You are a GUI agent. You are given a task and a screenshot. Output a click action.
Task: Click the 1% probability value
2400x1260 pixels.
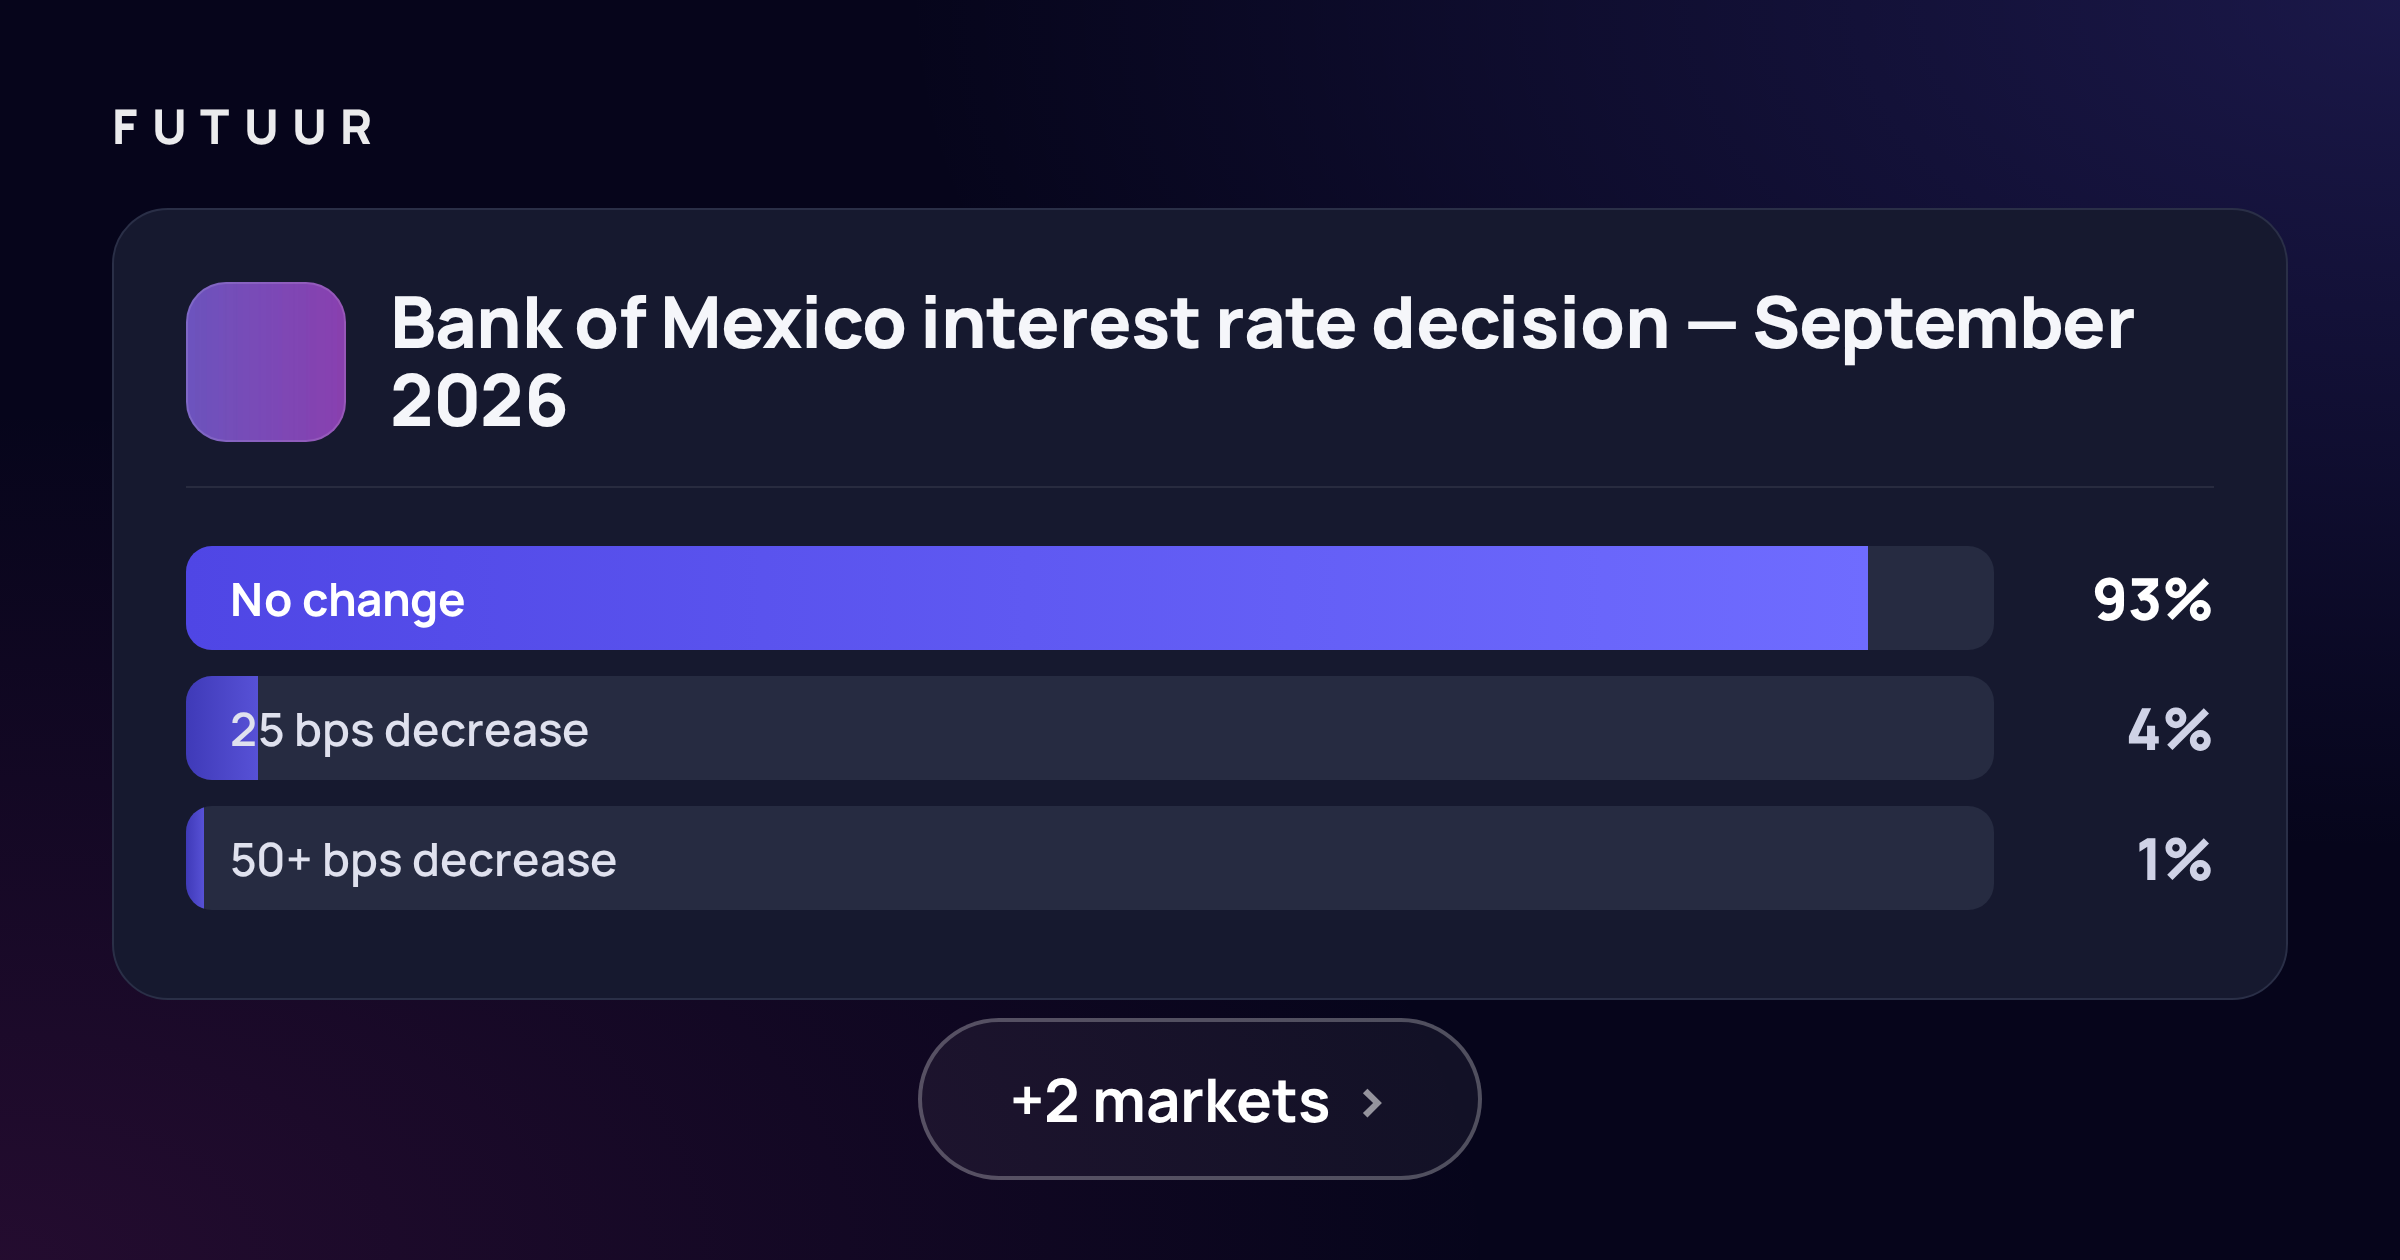click(x=2174, y=860)
